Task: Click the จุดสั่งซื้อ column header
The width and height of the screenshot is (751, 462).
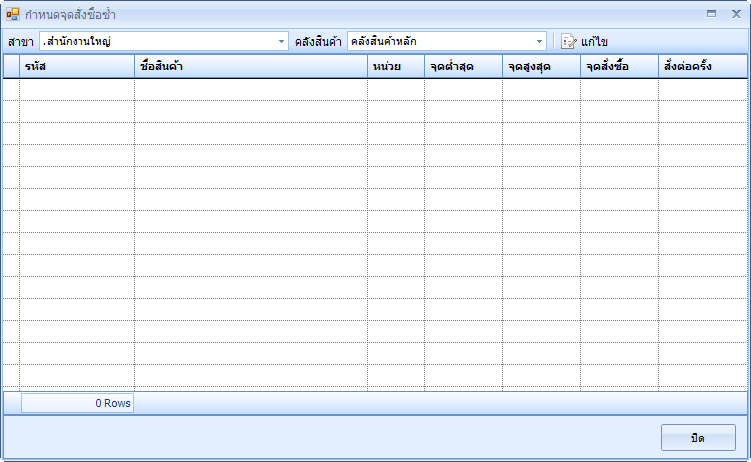Action: (x=619, y=66)
